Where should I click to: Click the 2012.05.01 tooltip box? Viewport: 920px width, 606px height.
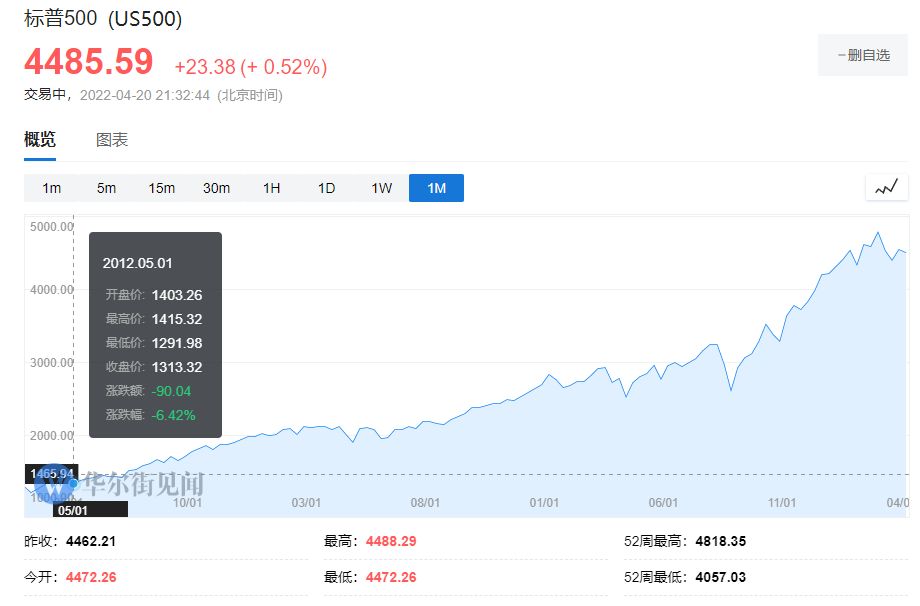click(x=155, y=335)
